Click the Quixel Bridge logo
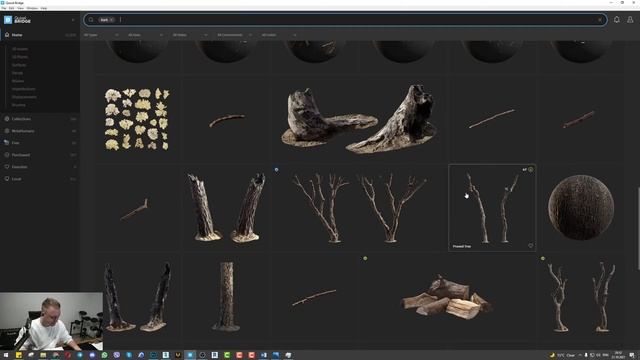The height and width of the screenshot is (360, 640). pos(17,20)
